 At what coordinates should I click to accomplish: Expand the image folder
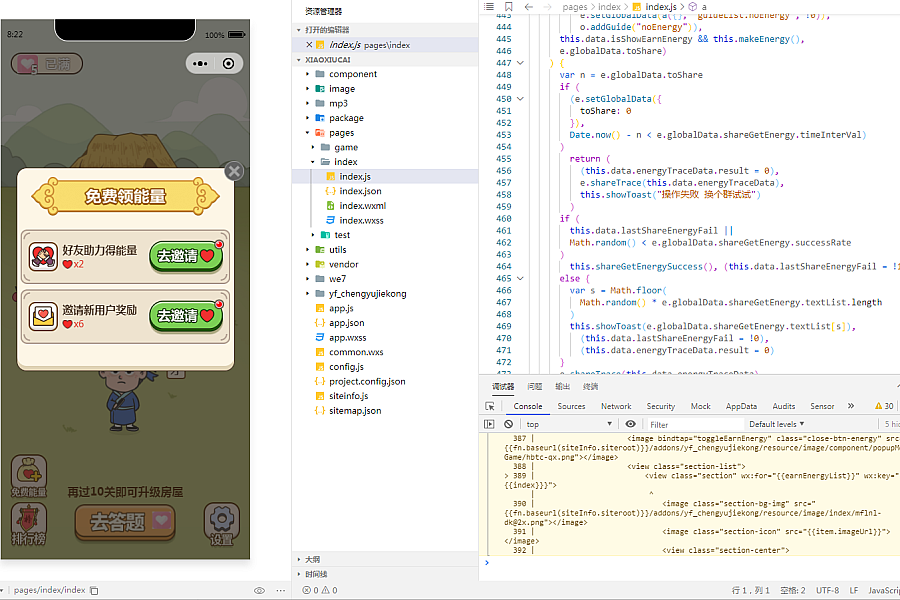[x=308, y=88]
